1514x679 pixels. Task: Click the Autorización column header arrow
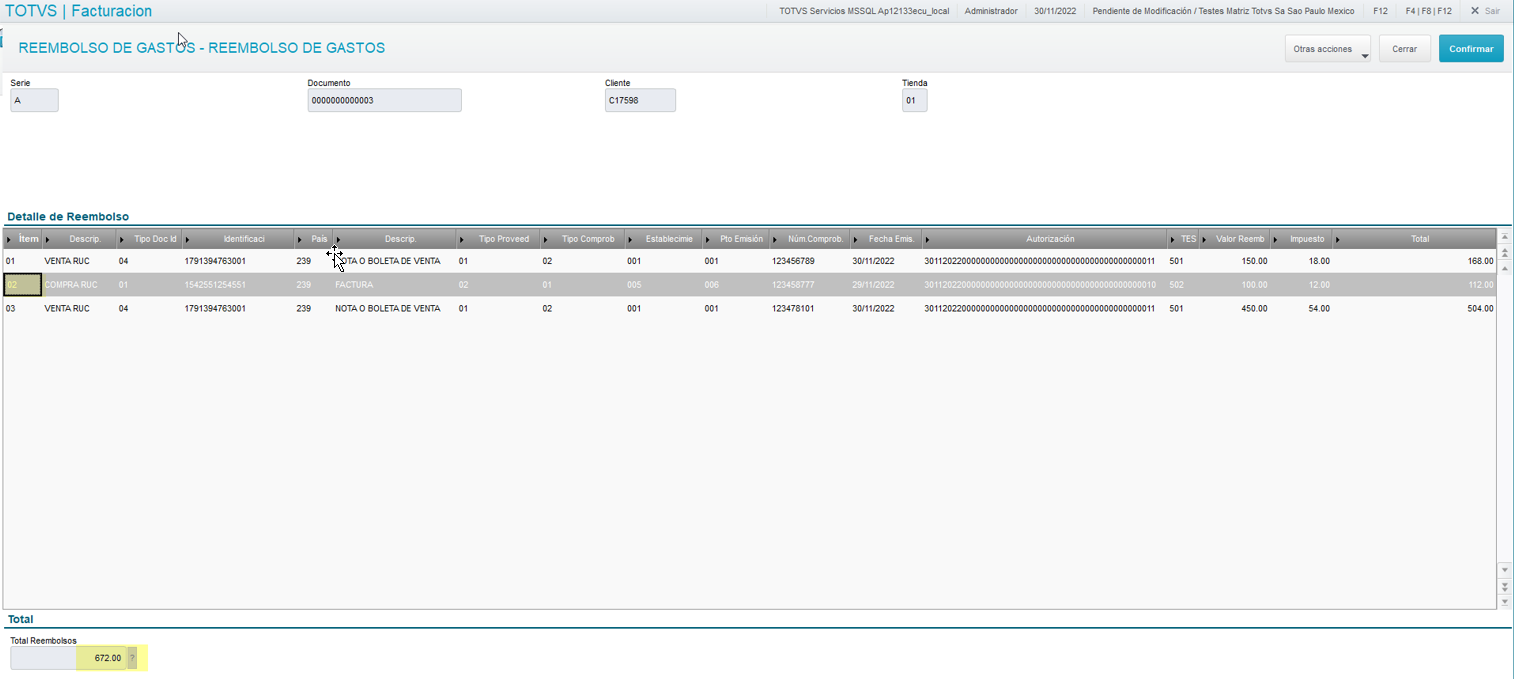(927, 239)
